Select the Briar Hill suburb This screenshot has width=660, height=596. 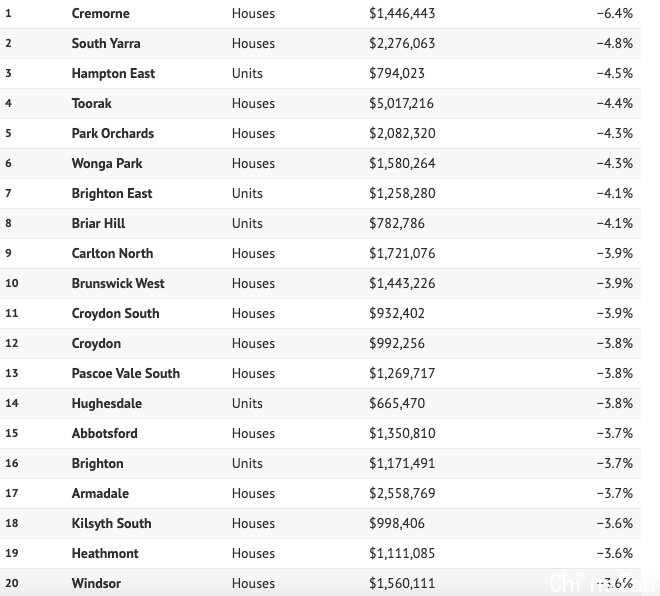(98, 223)
